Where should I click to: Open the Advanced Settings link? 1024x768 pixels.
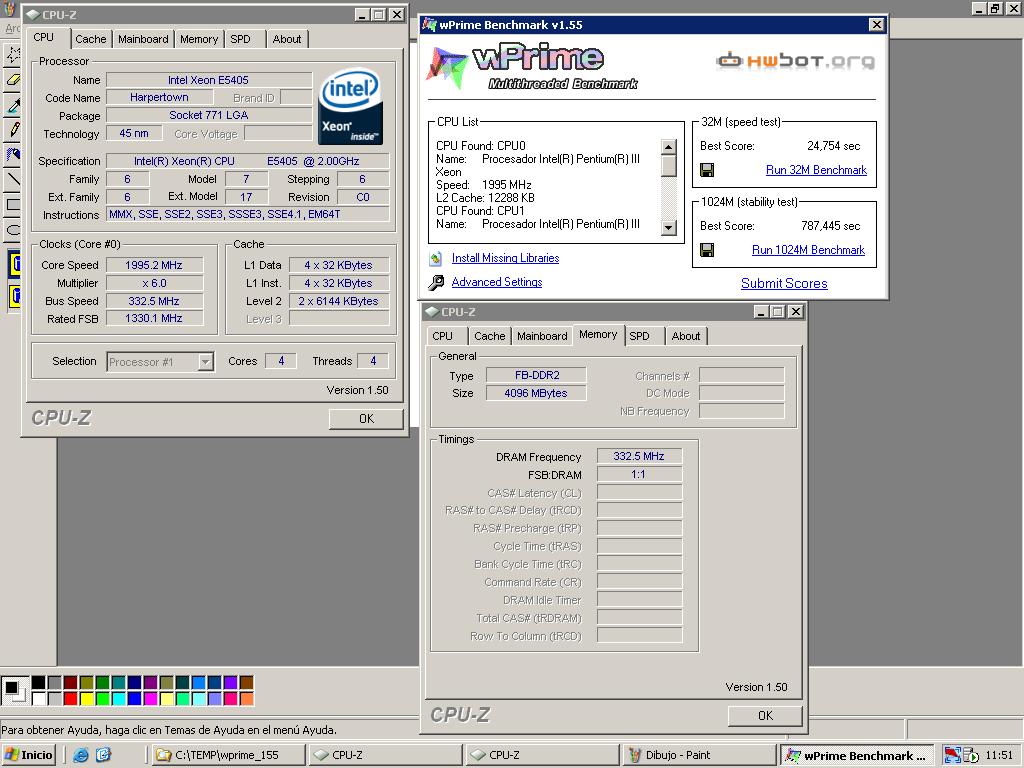(x=497, y=282)
